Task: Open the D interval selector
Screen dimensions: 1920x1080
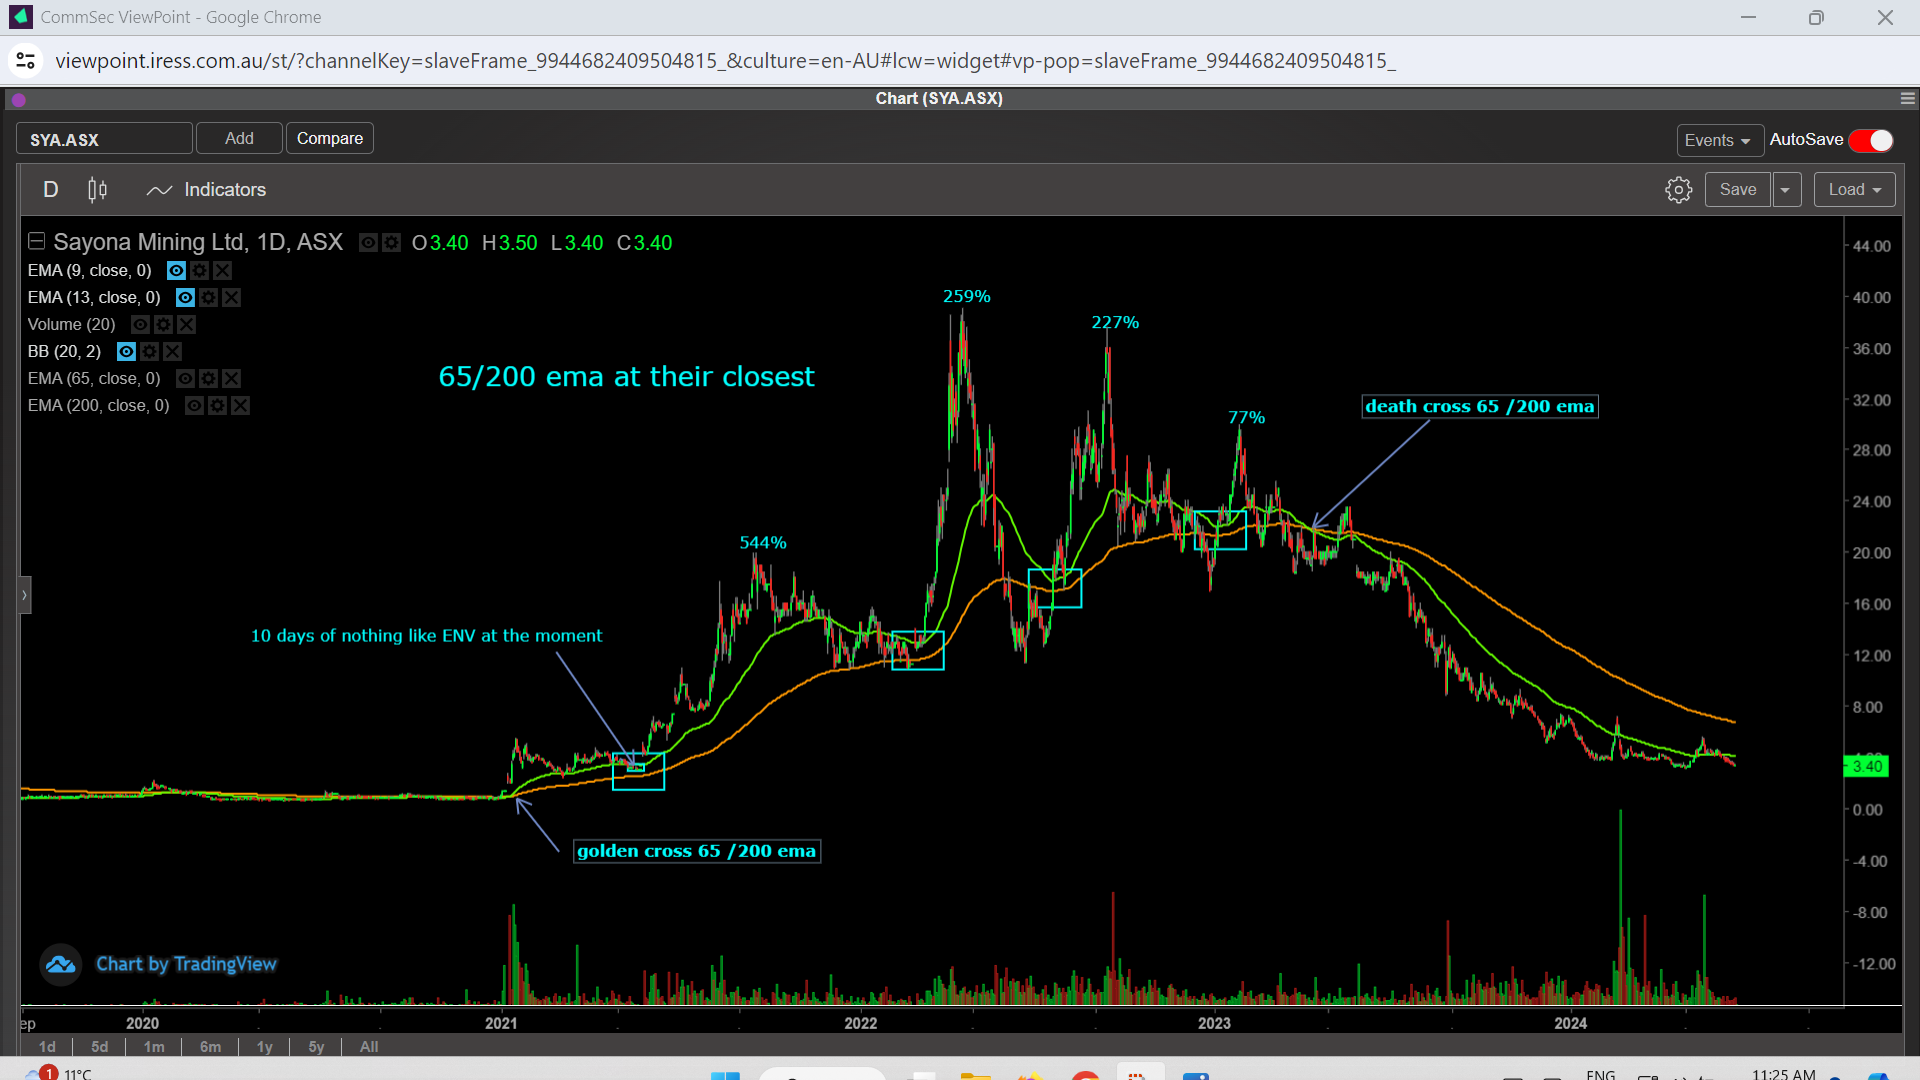Action: click(x=50, y=190)
